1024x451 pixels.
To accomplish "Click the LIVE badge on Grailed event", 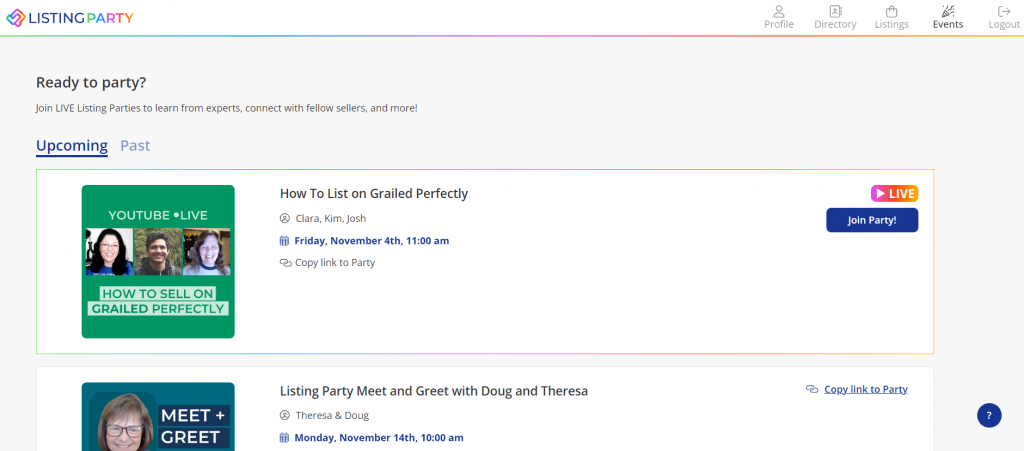I will (894, 194).
